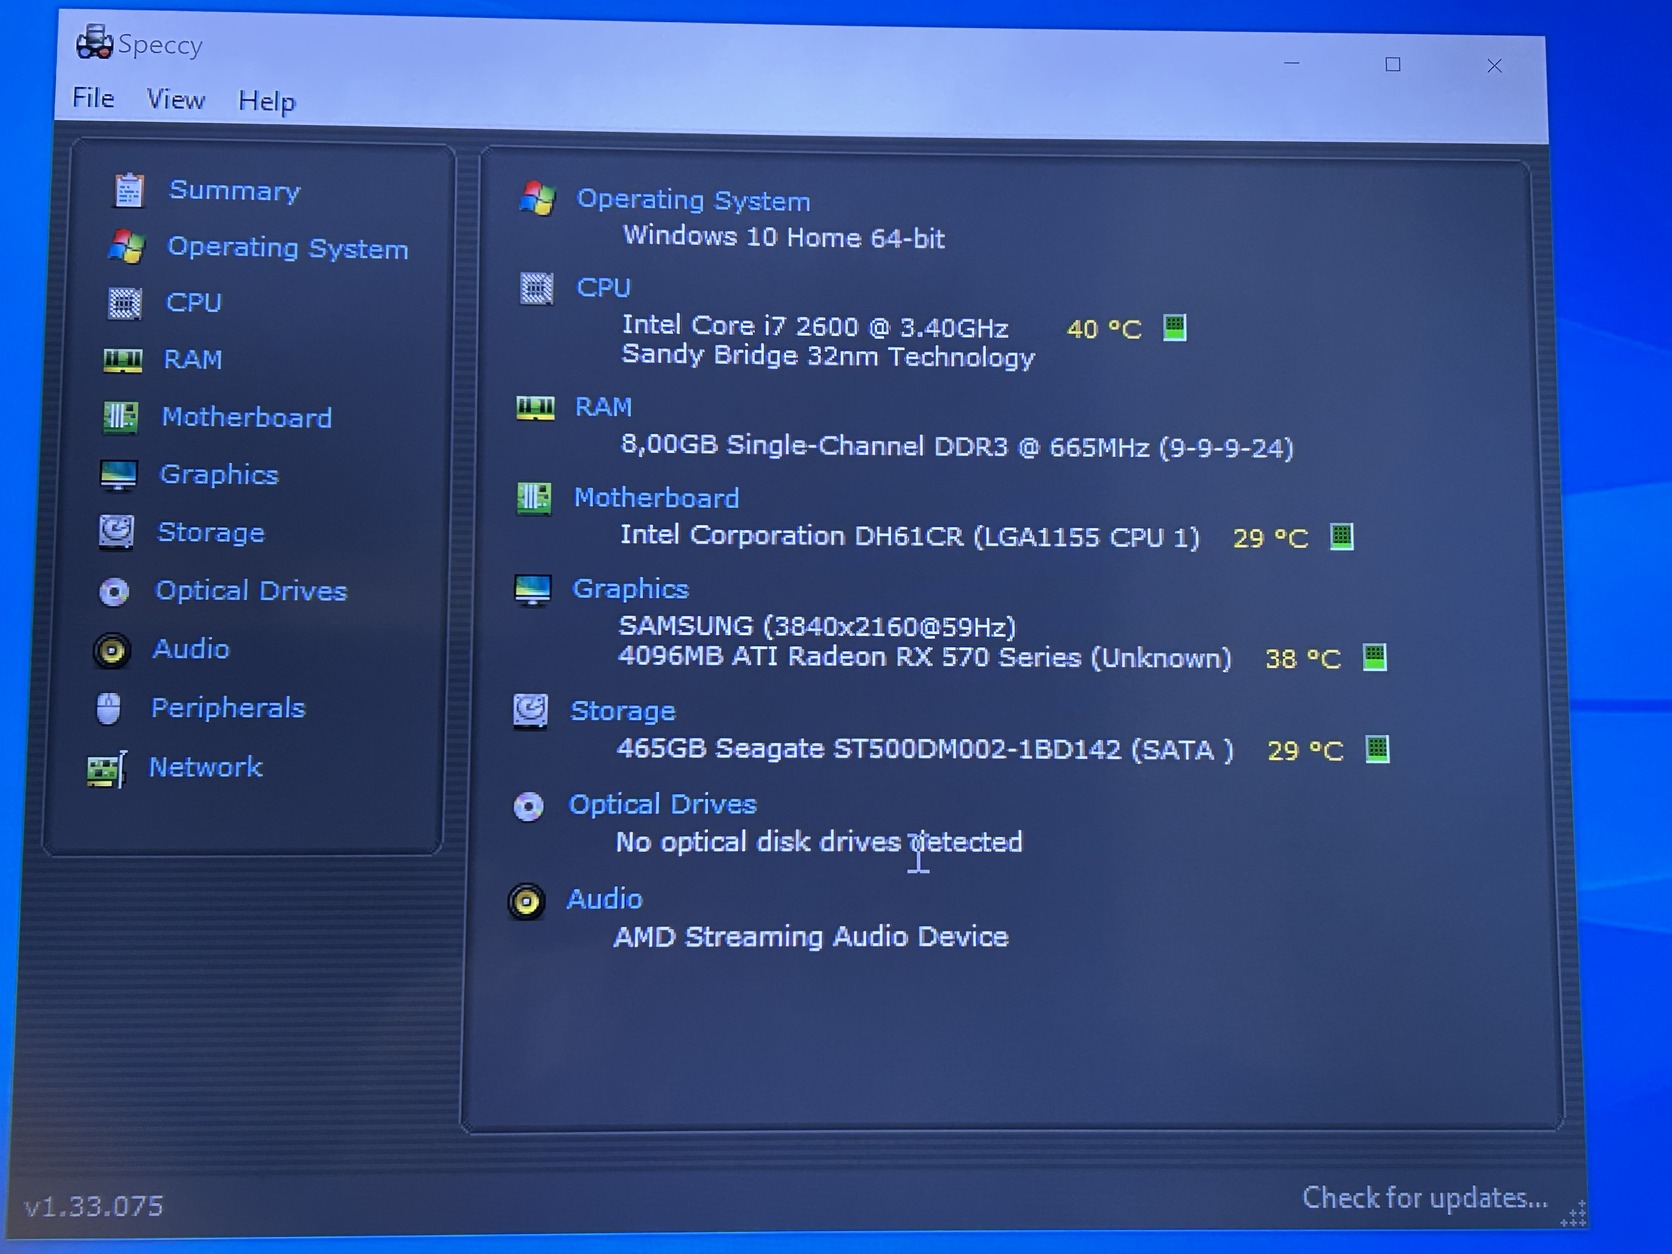Click the Storage disk icon in summary panel
Image resolution: width=1672 pixels, height=1254 pixels.
tap(530, 711)
